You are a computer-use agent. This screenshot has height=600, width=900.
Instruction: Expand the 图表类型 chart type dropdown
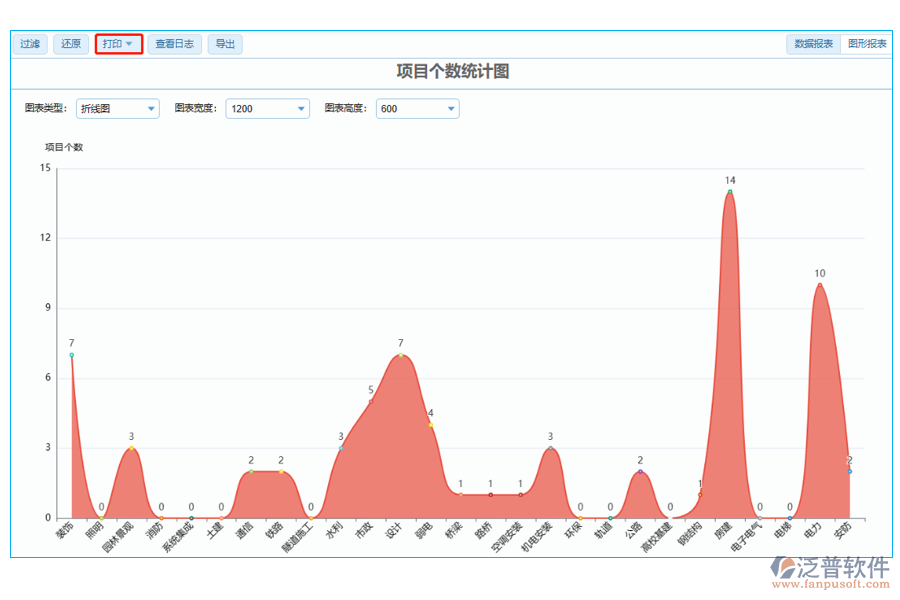[118, 108]
